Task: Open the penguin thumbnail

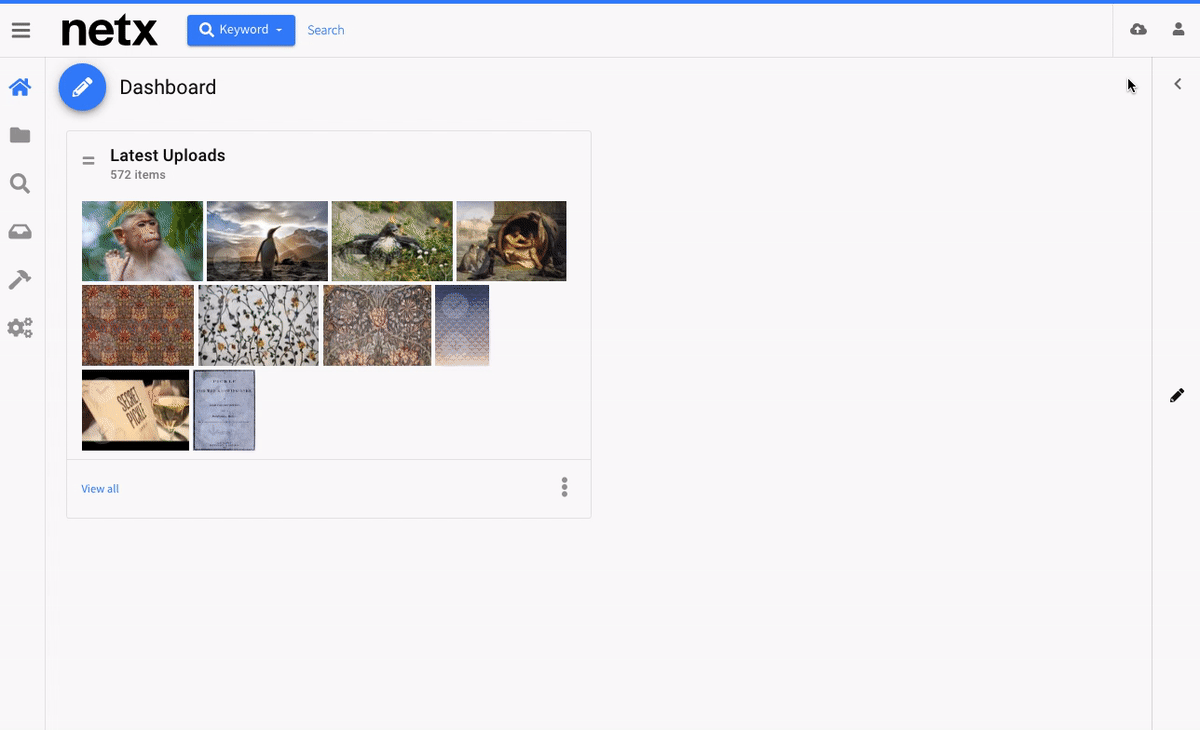Action: click(267, 241)
